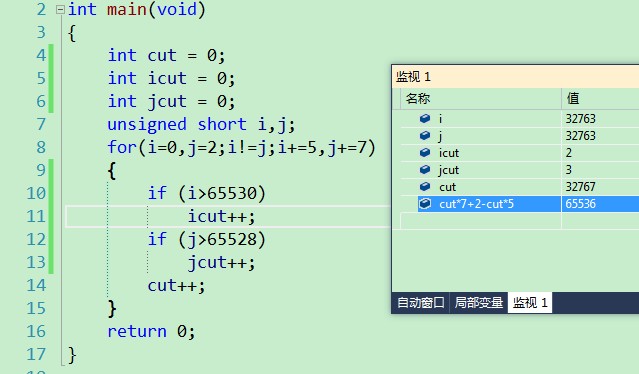
Task: Select the expression icon for cut*7+2-cut*5
Action: tap(425, 204)
